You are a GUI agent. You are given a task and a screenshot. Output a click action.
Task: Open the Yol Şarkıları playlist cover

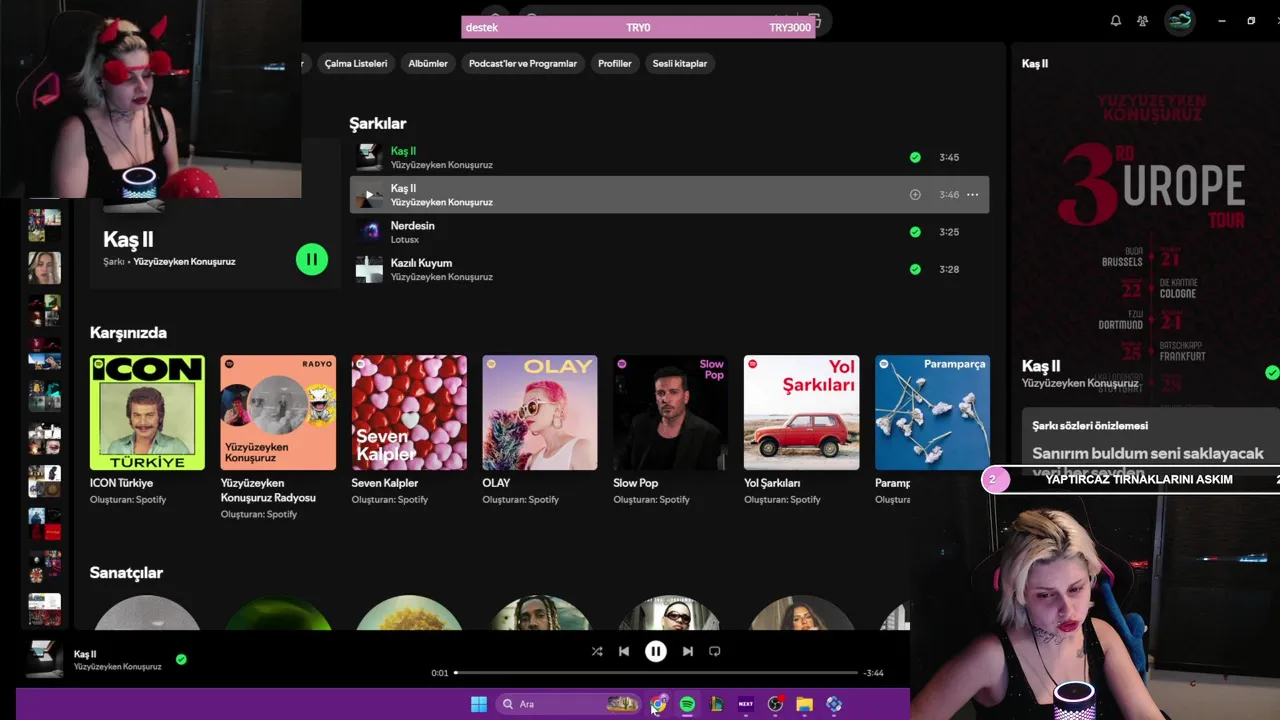(801, 412)
